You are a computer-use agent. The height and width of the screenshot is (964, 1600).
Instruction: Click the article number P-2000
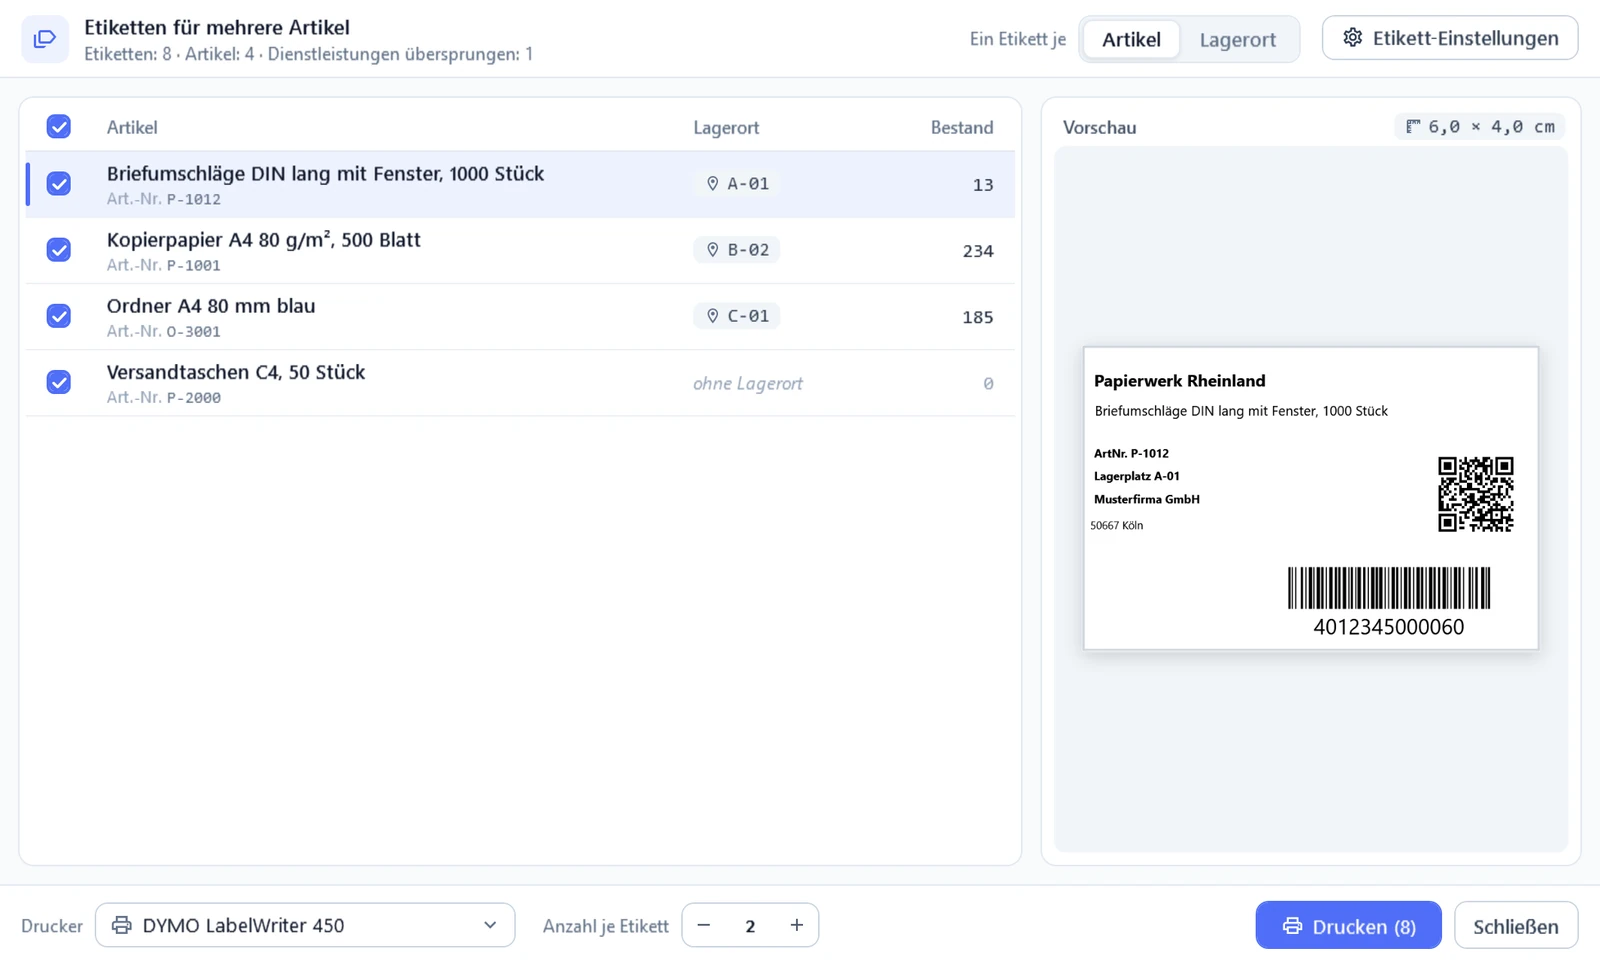[x=193, y=397]
